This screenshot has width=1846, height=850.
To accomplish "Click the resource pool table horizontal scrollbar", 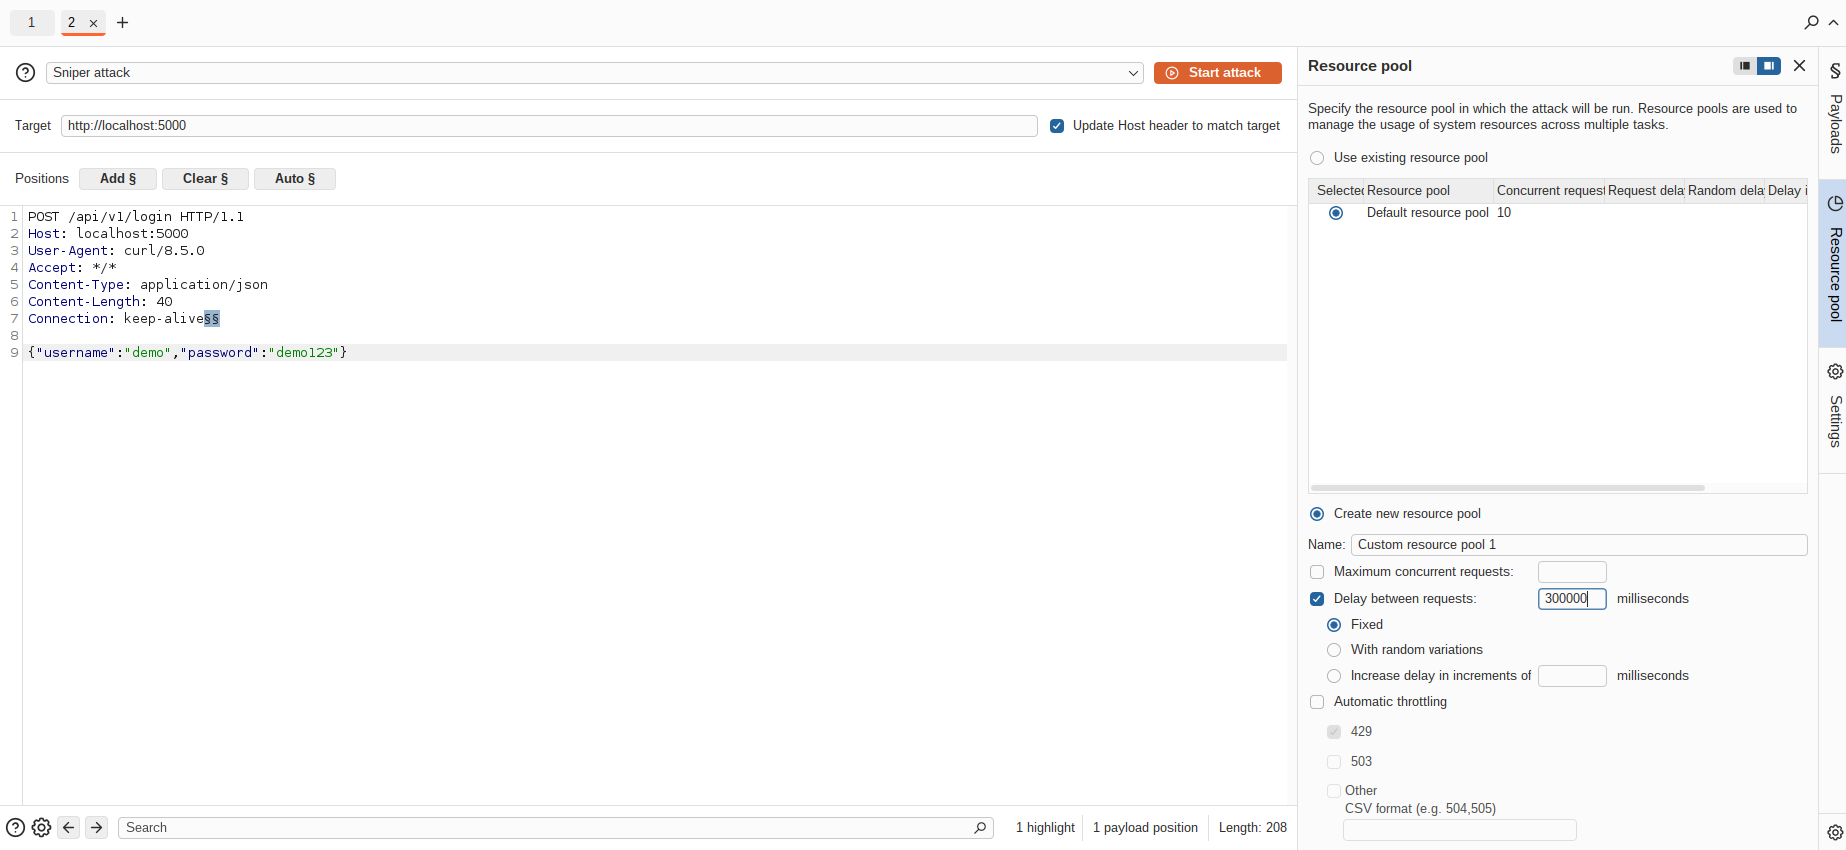I will 1508,488.
